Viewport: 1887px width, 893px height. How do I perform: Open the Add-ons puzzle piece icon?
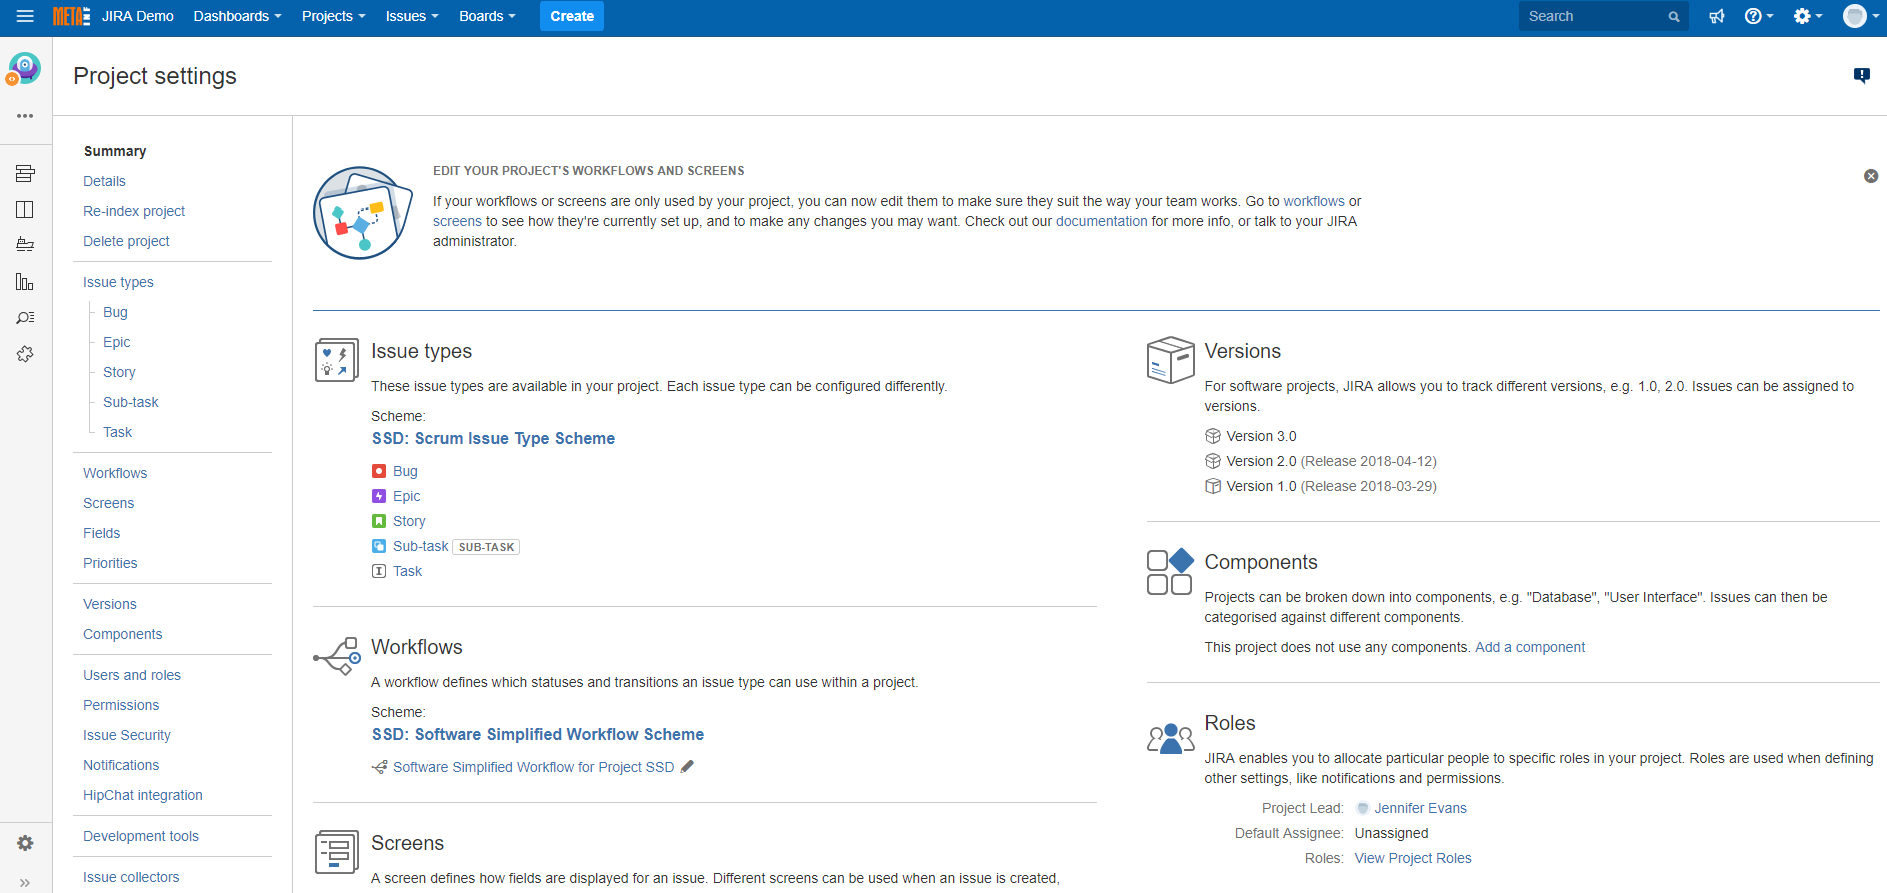click(25, 354)
